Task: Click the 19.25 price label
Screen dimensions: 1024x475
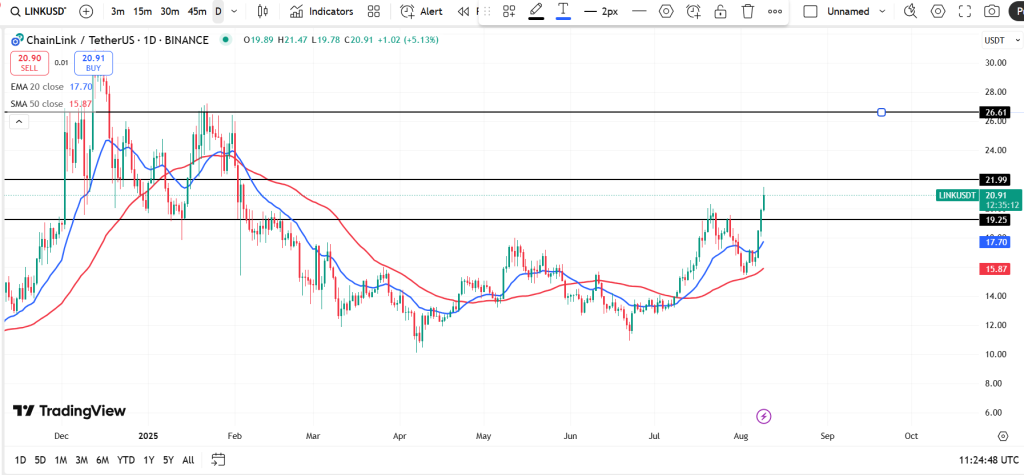Action: click(994, 220)
